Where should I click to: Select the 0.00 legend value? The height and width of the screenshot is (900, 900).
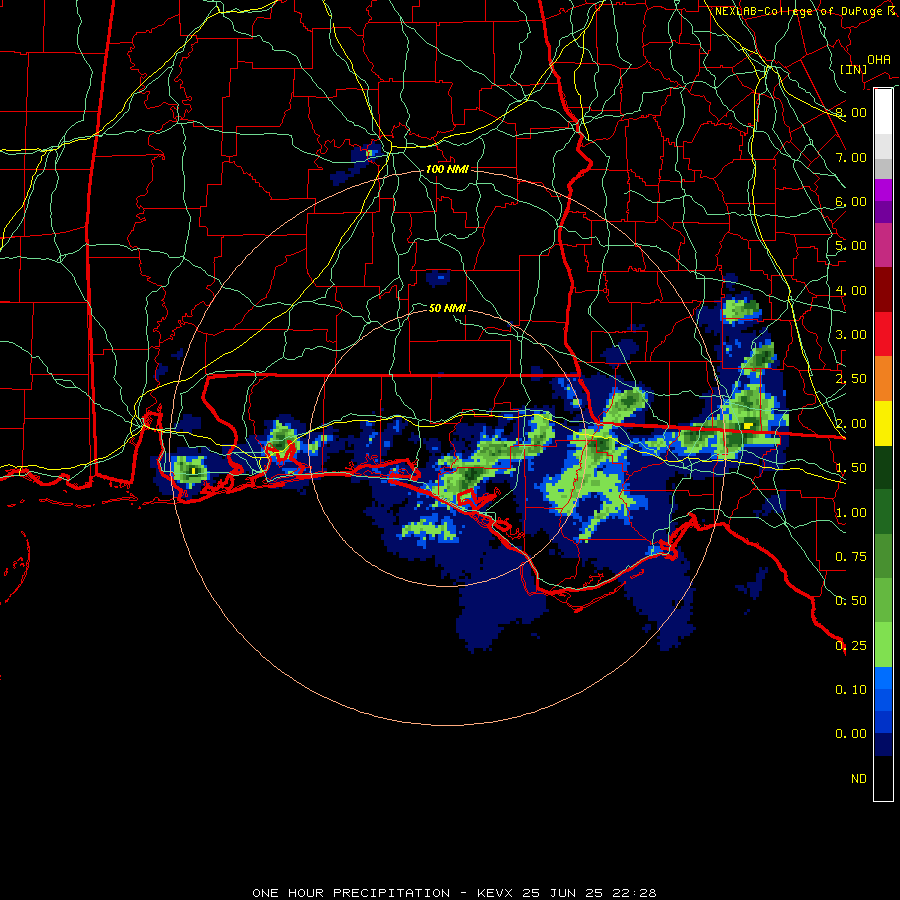pos(851,734)
